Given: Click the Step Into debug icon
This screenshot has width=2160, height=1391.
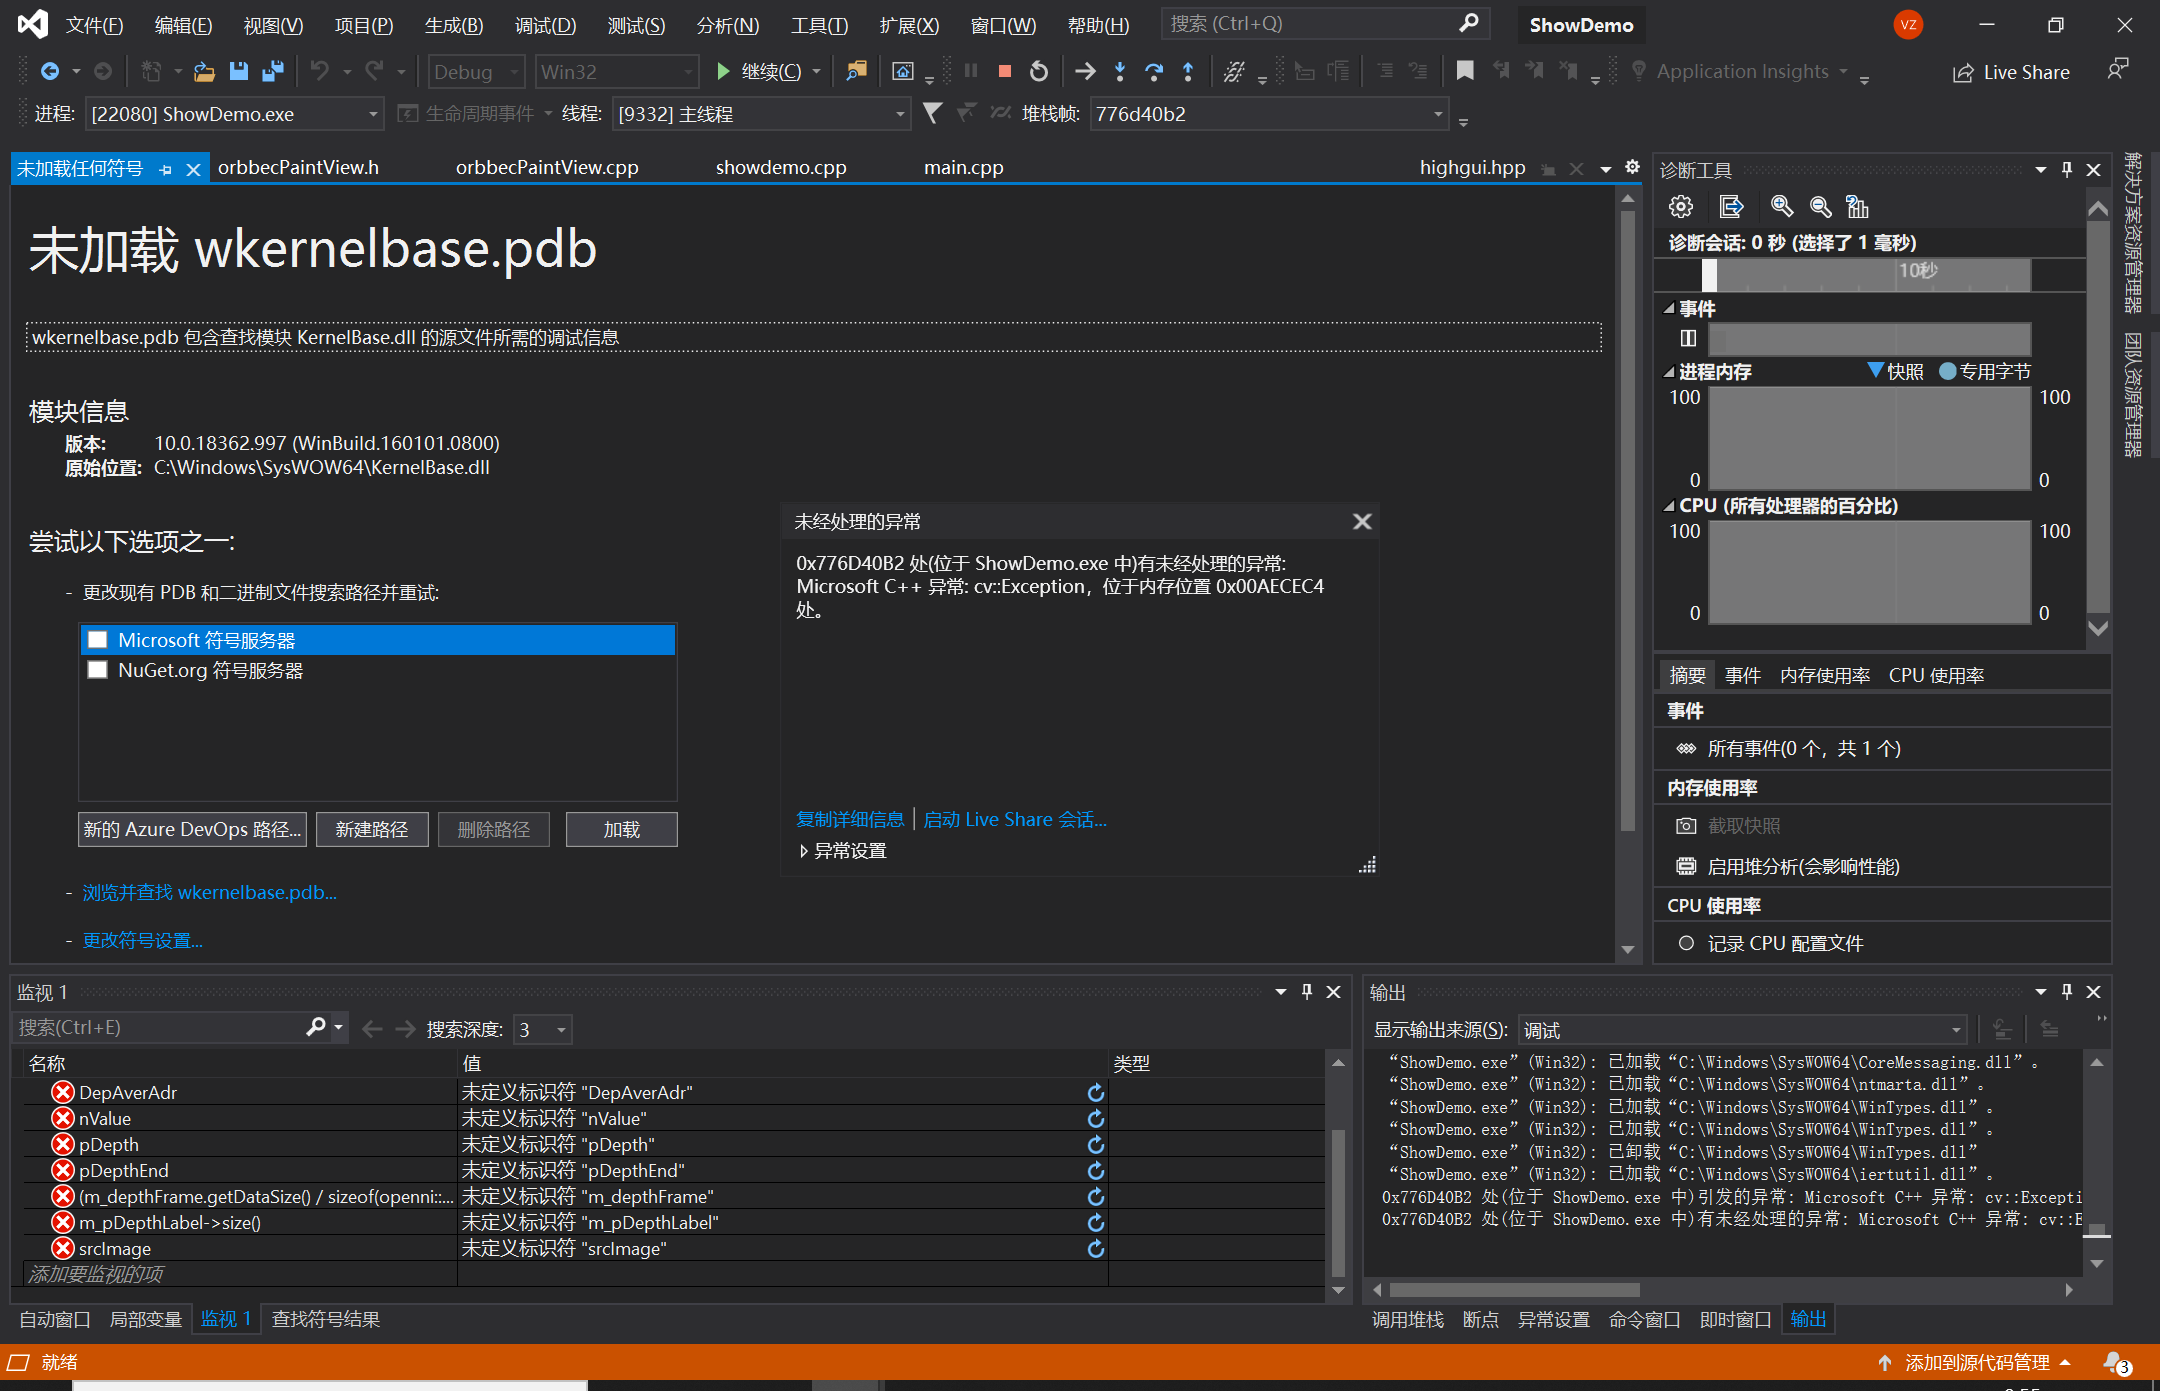Looking at the screenshot, I should pos(1120,71).
